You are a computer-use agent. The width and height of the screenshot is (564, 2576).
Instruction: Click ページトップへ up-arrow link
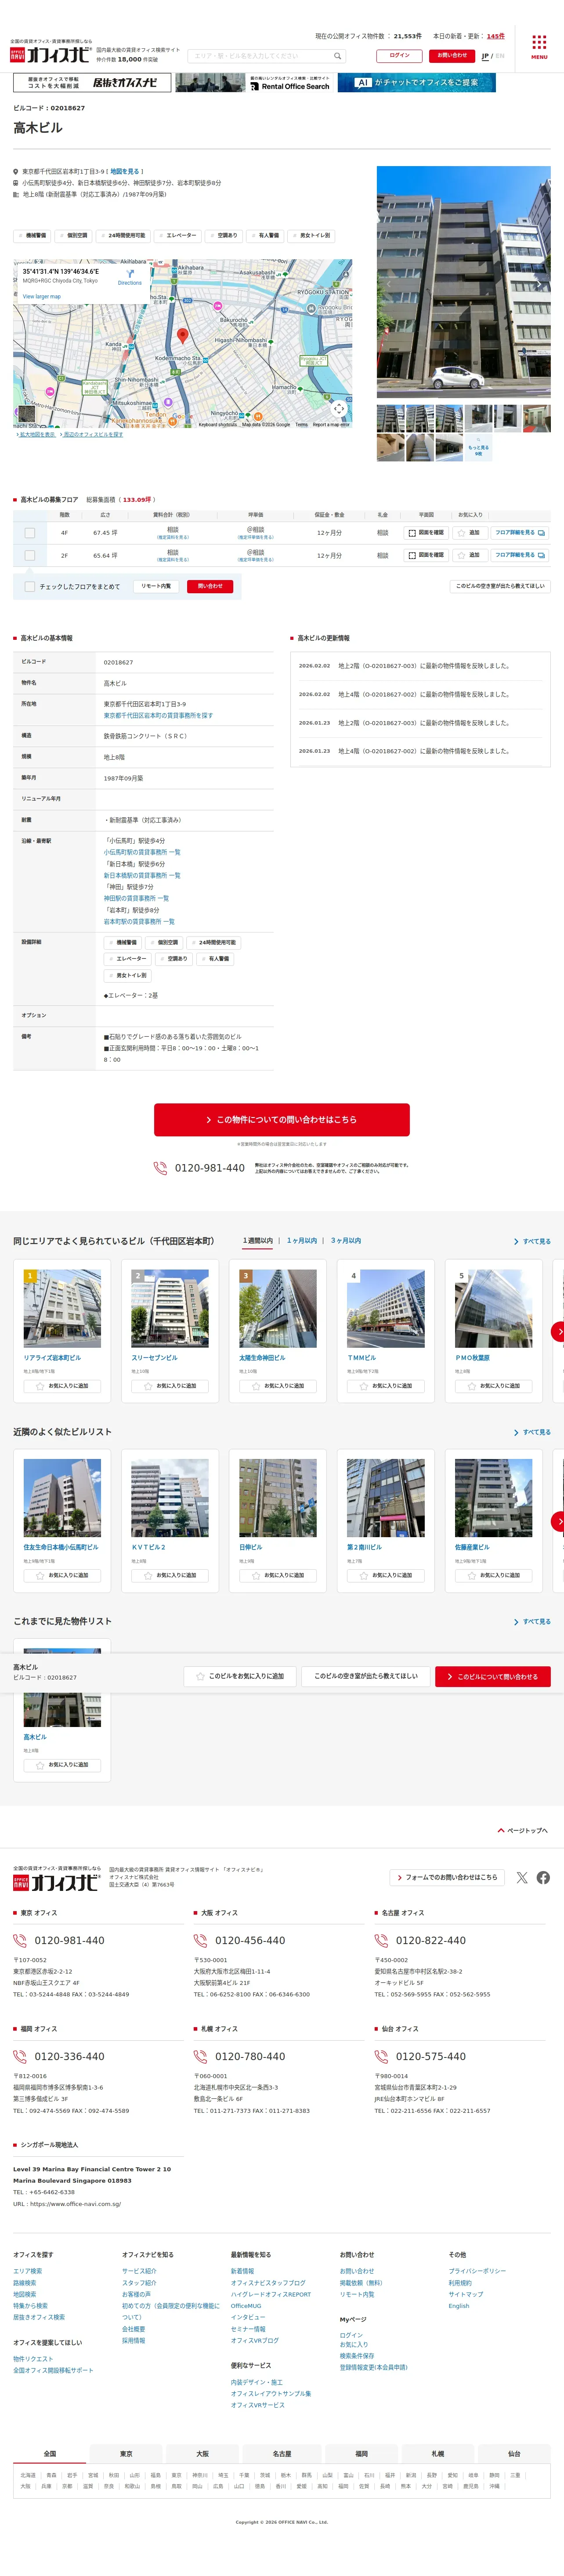[x=523, y=1831]
